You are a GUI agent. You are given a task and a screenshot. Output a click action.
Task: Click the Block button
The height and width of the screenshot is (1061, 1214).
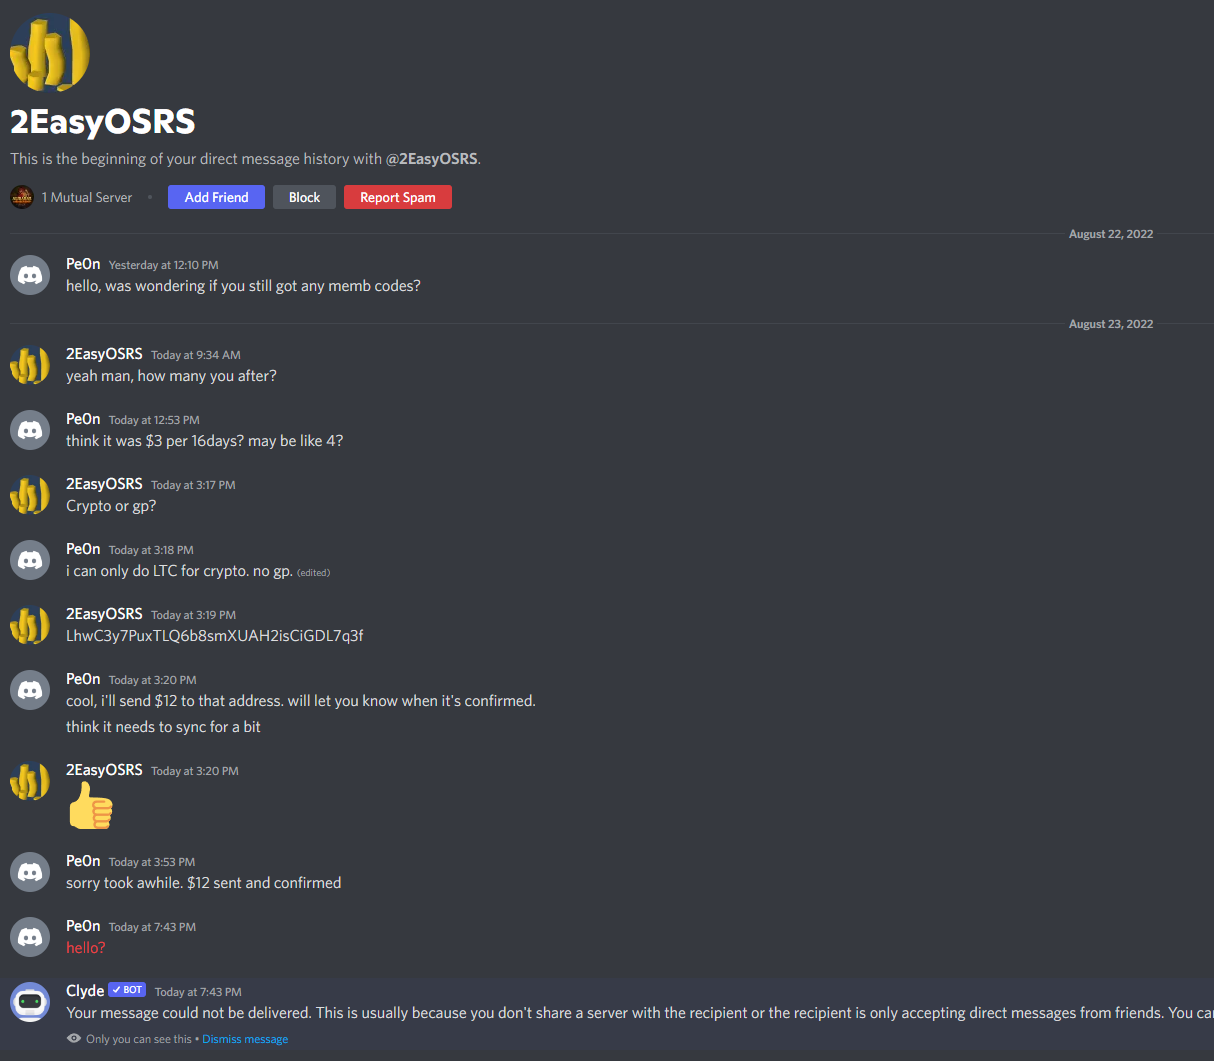304,197
